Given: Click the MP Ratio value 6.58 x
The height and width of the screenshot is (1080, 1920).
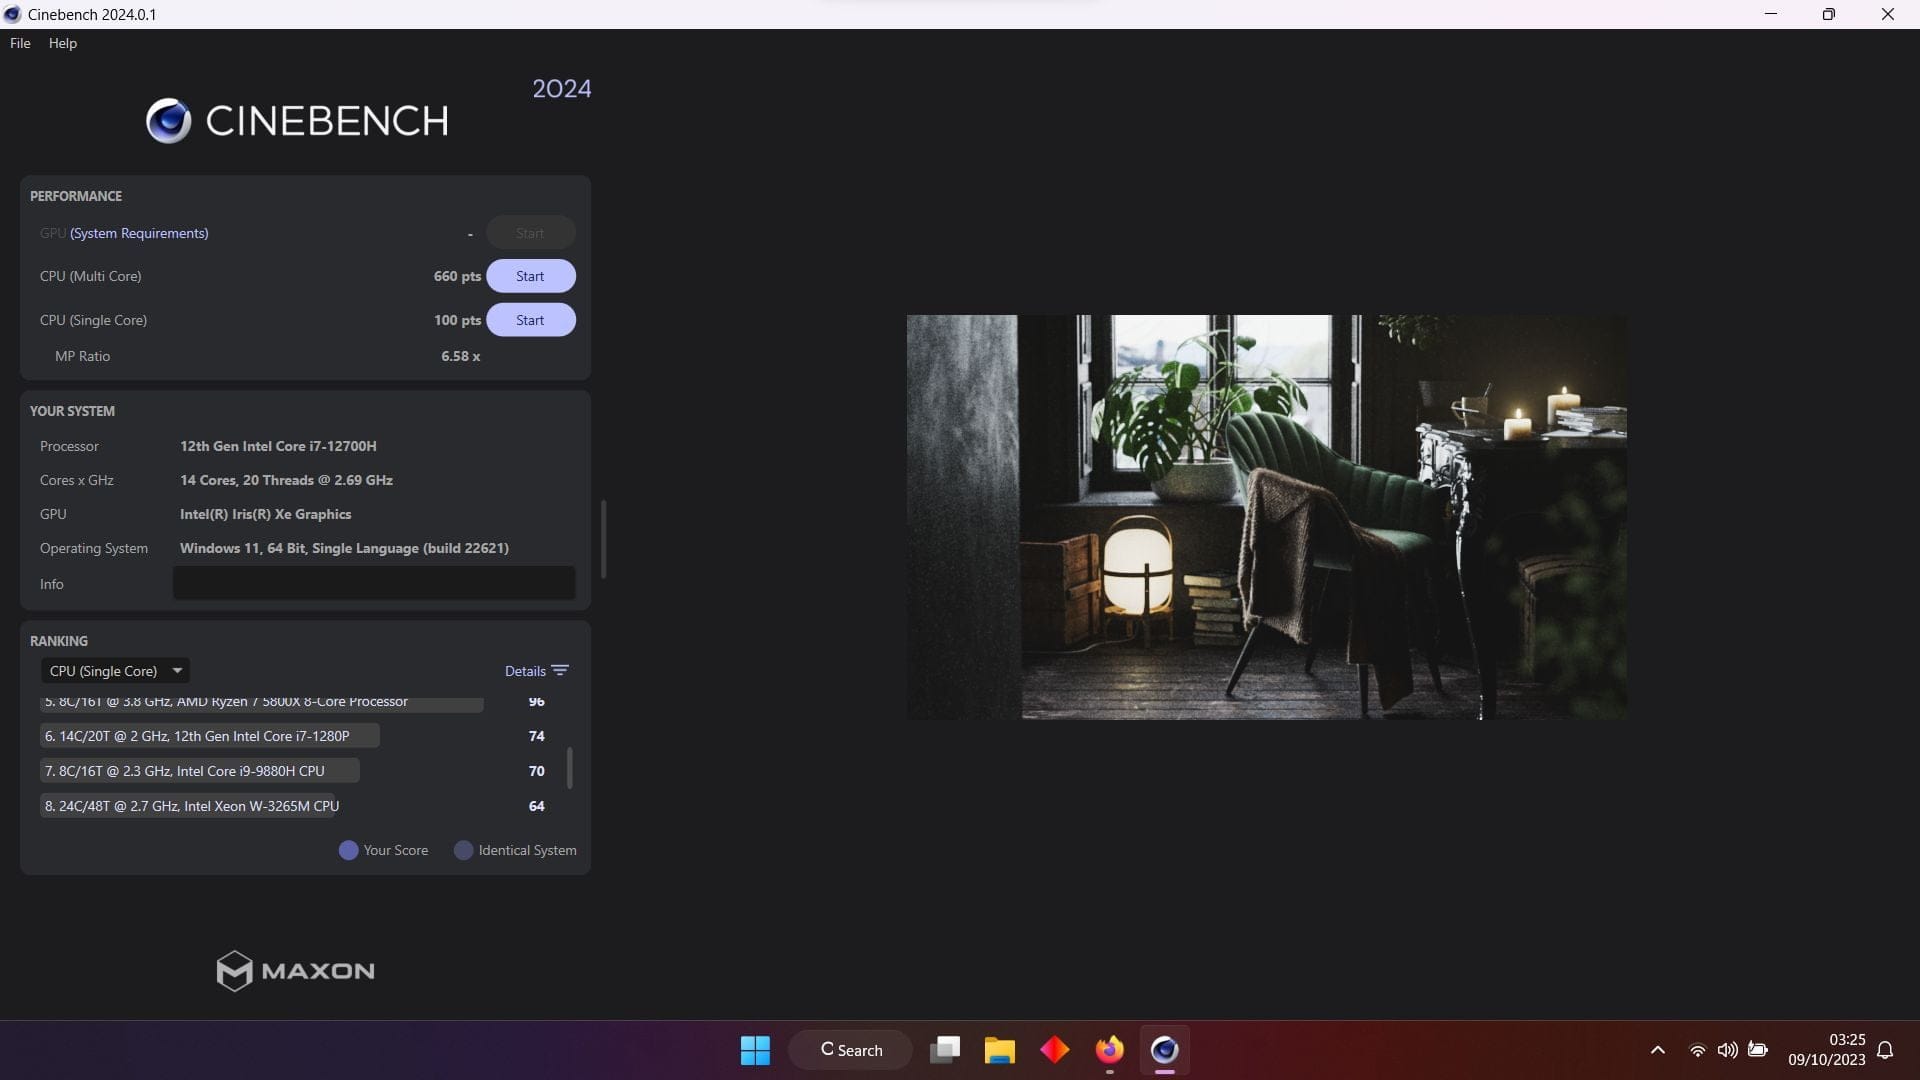Looking at the screenshot, I should pyautogui.click(x=461, y=356).
